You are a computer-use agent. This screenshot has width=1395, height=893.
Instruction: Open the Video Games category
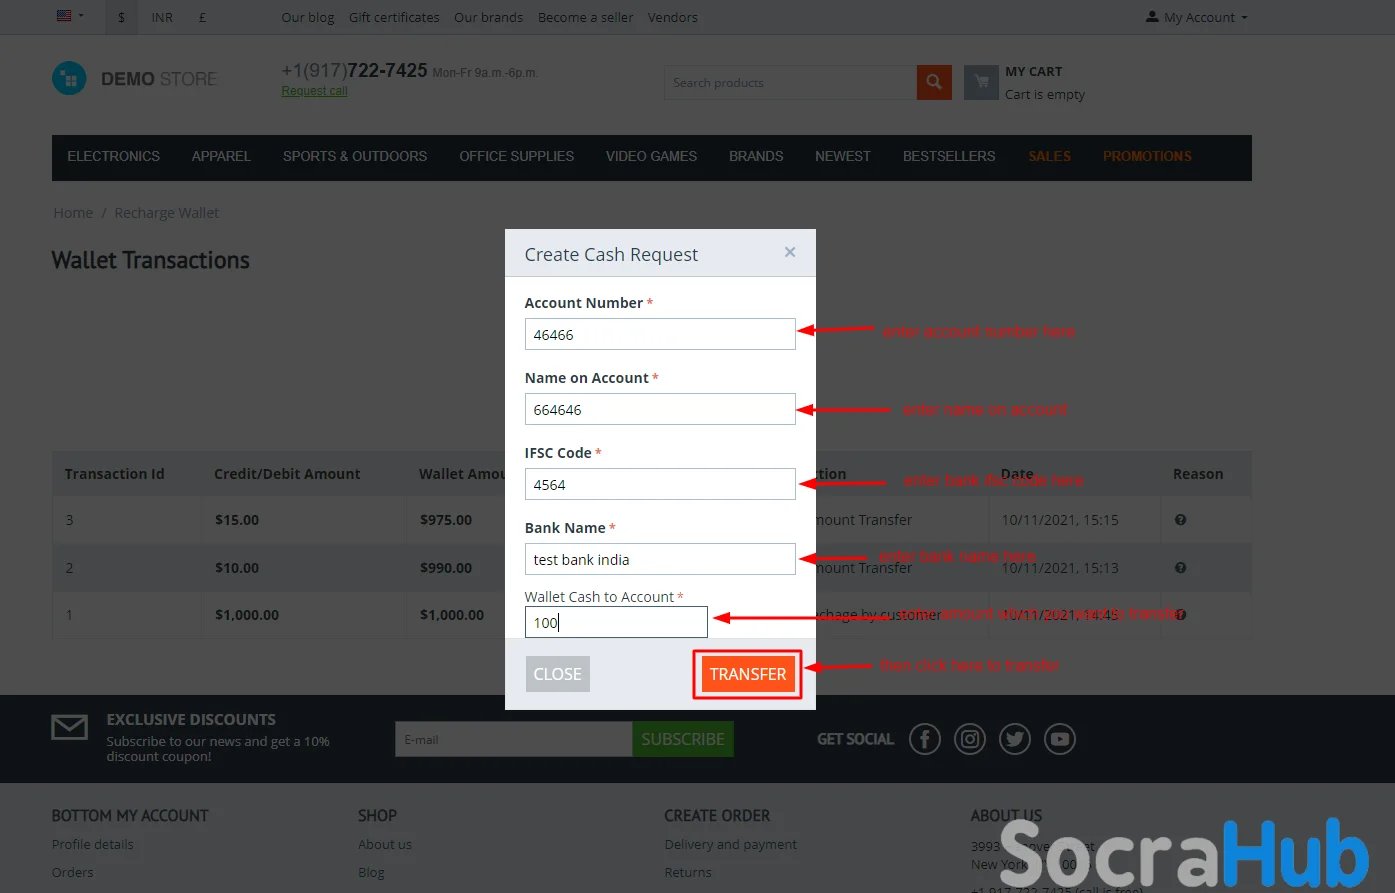[x=651, y=157]
